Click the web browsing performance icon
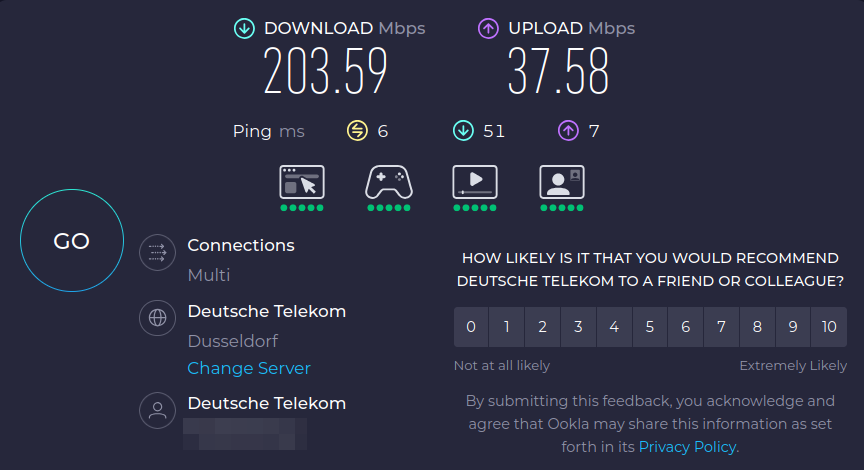 tap(302, 182)
